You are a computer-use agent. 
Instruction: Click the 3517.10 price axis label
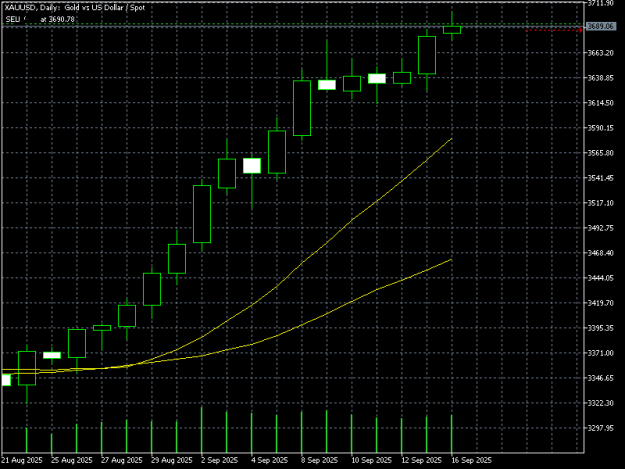[601, 203]
